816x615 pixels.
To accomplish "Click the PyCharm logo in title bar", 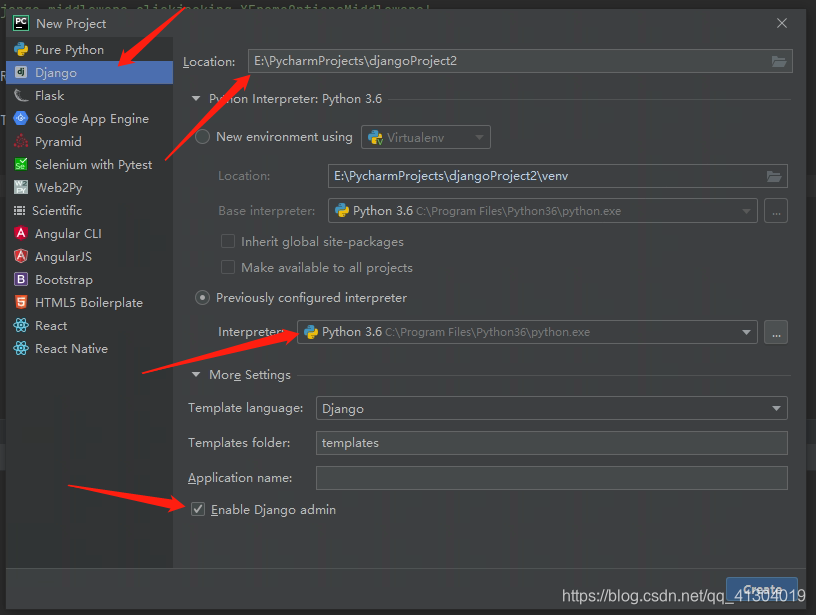I will click(x=21, y=23).
